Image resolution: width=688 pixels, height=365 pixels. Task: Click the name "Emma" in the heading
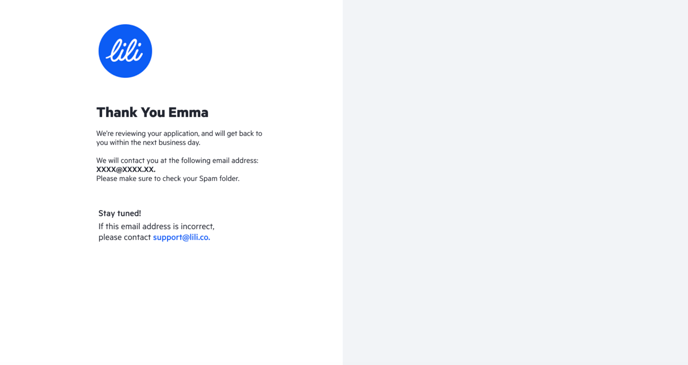pos(188,112)
